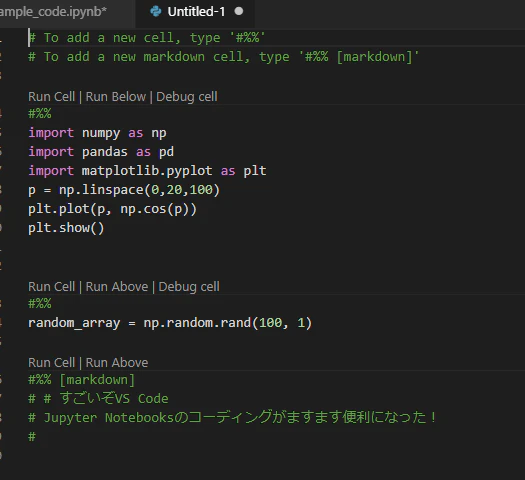The height and width of the screenshot is (480, 525).
Task: Run Cell for the markdown cell
Action: pos(52,363)
